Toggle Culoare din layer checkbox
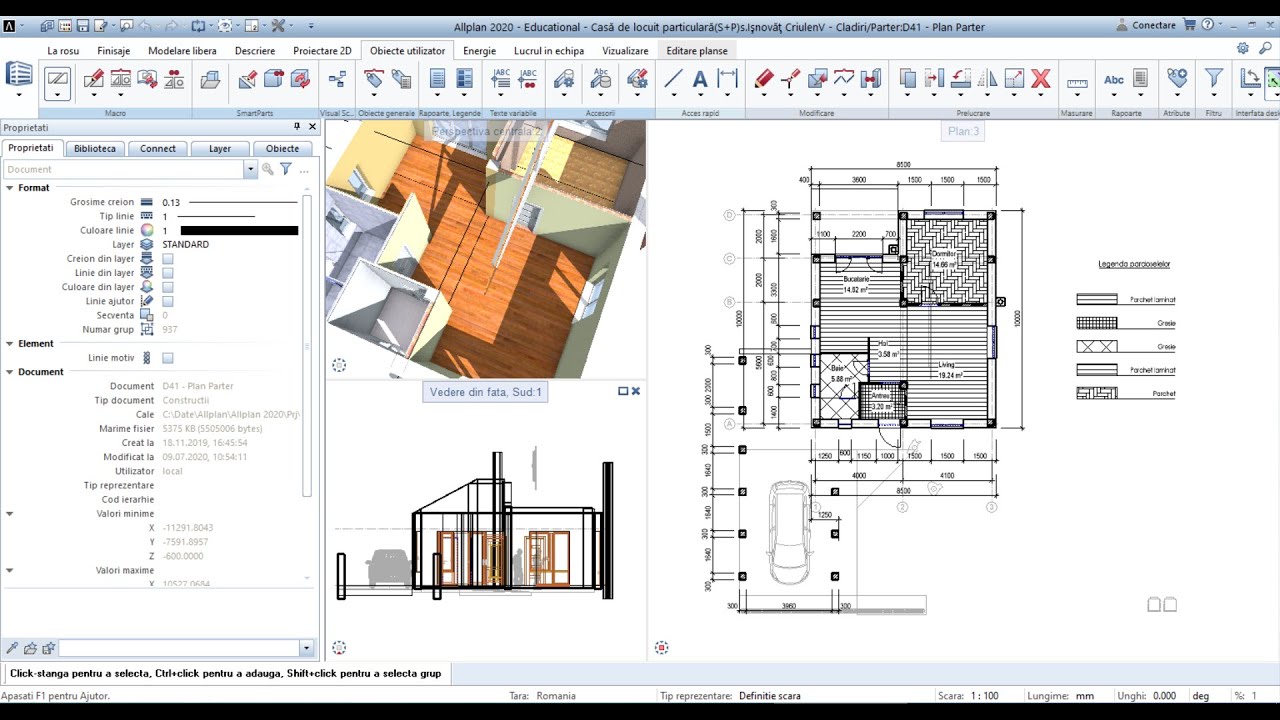 click(168, 287)
